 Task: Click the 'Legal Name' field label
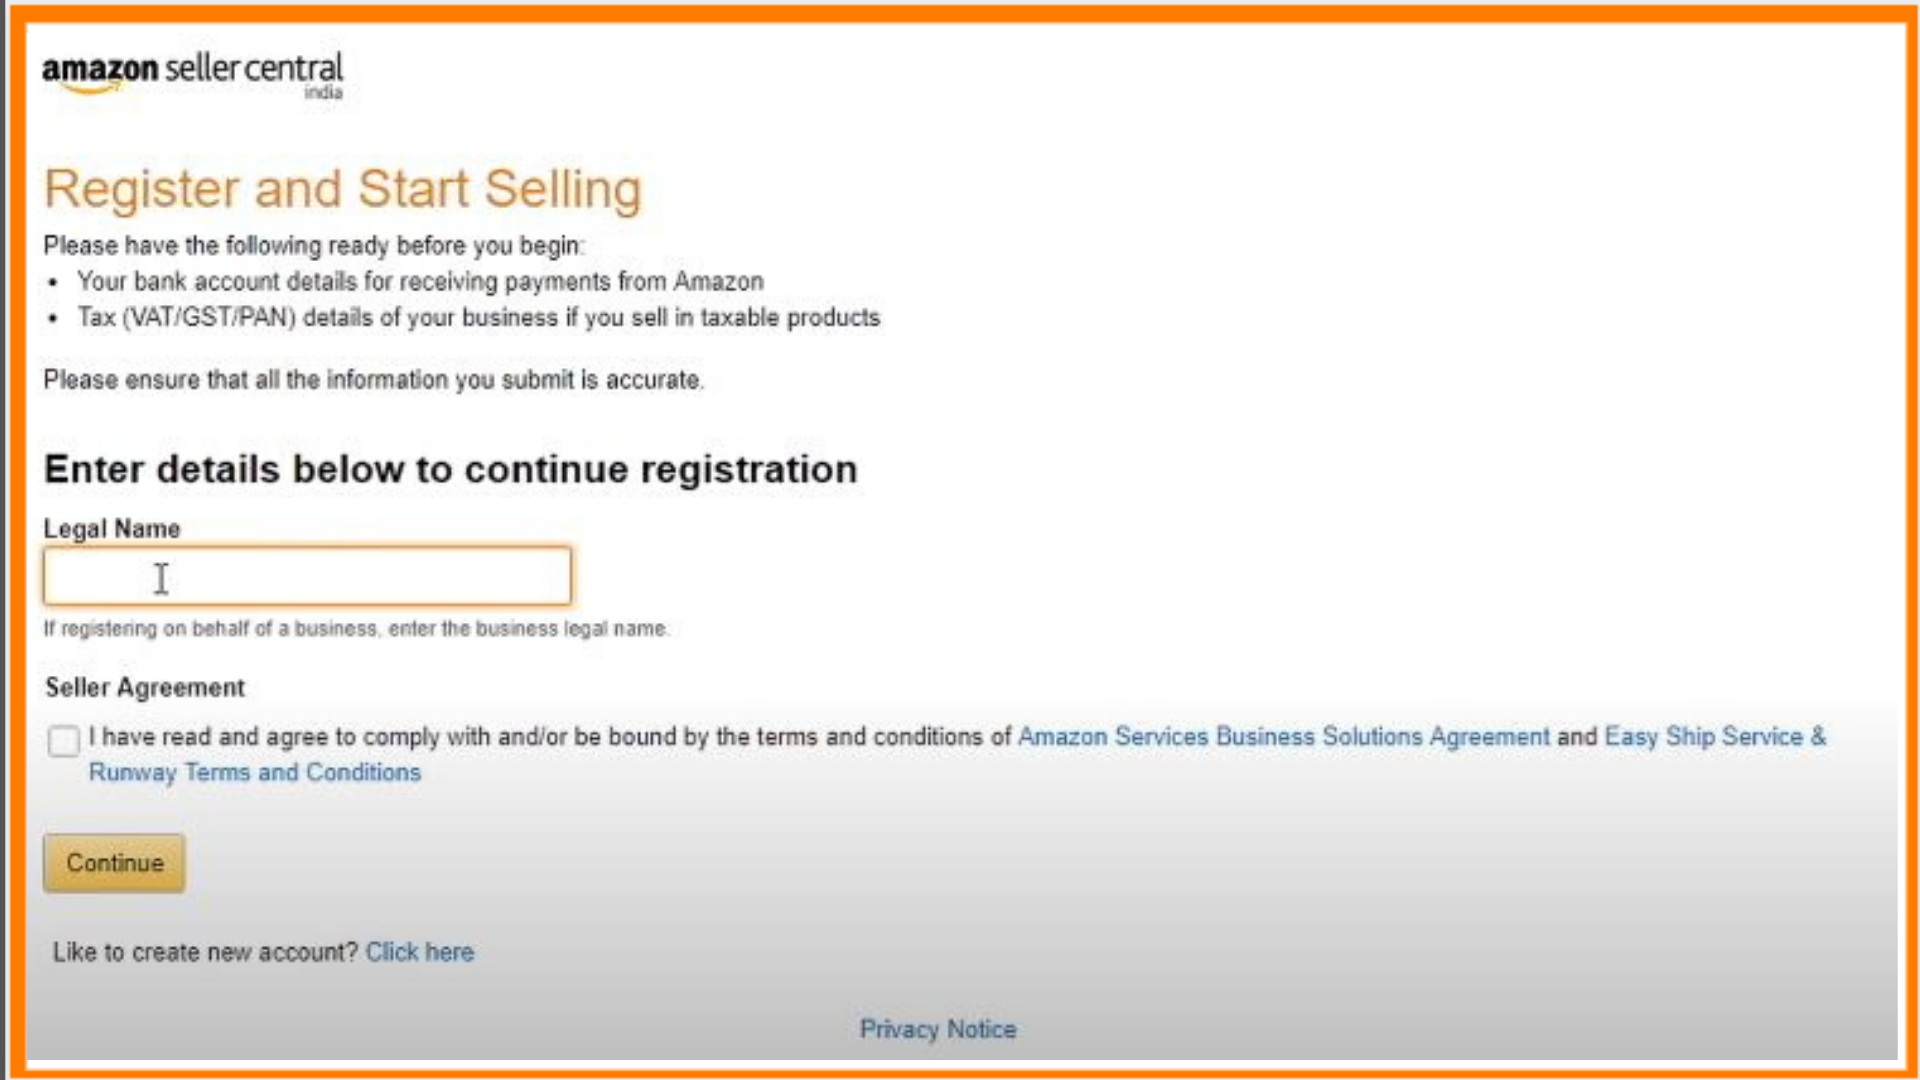click(112, 529)
